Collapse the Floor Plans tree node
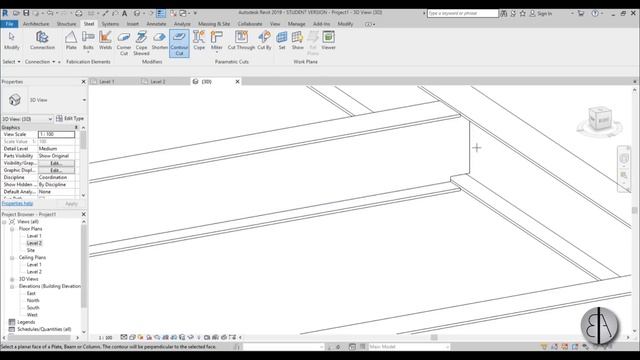 (x=12, y=229)
